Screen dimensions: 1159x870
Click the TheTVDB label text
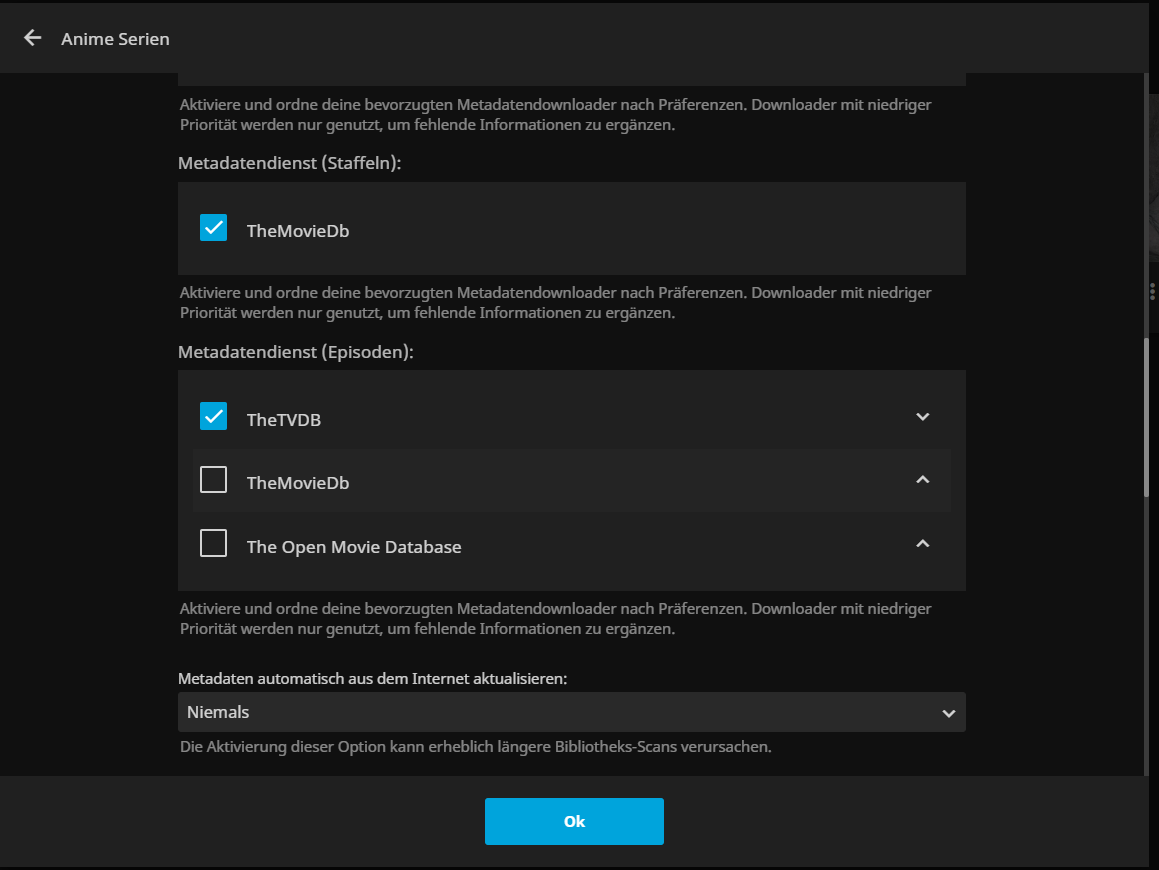[x=284, y=420]
